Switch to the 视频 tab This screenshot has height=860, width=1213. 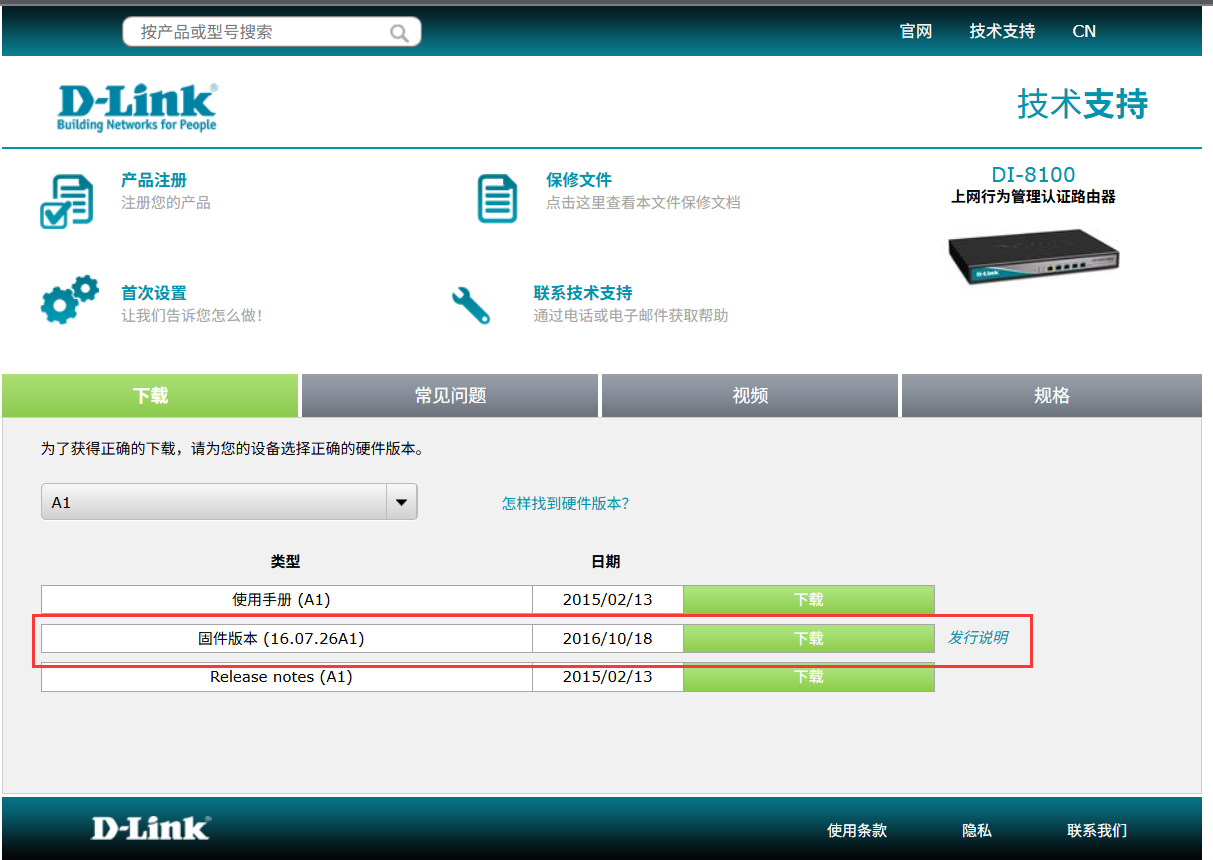coord(750,395)
